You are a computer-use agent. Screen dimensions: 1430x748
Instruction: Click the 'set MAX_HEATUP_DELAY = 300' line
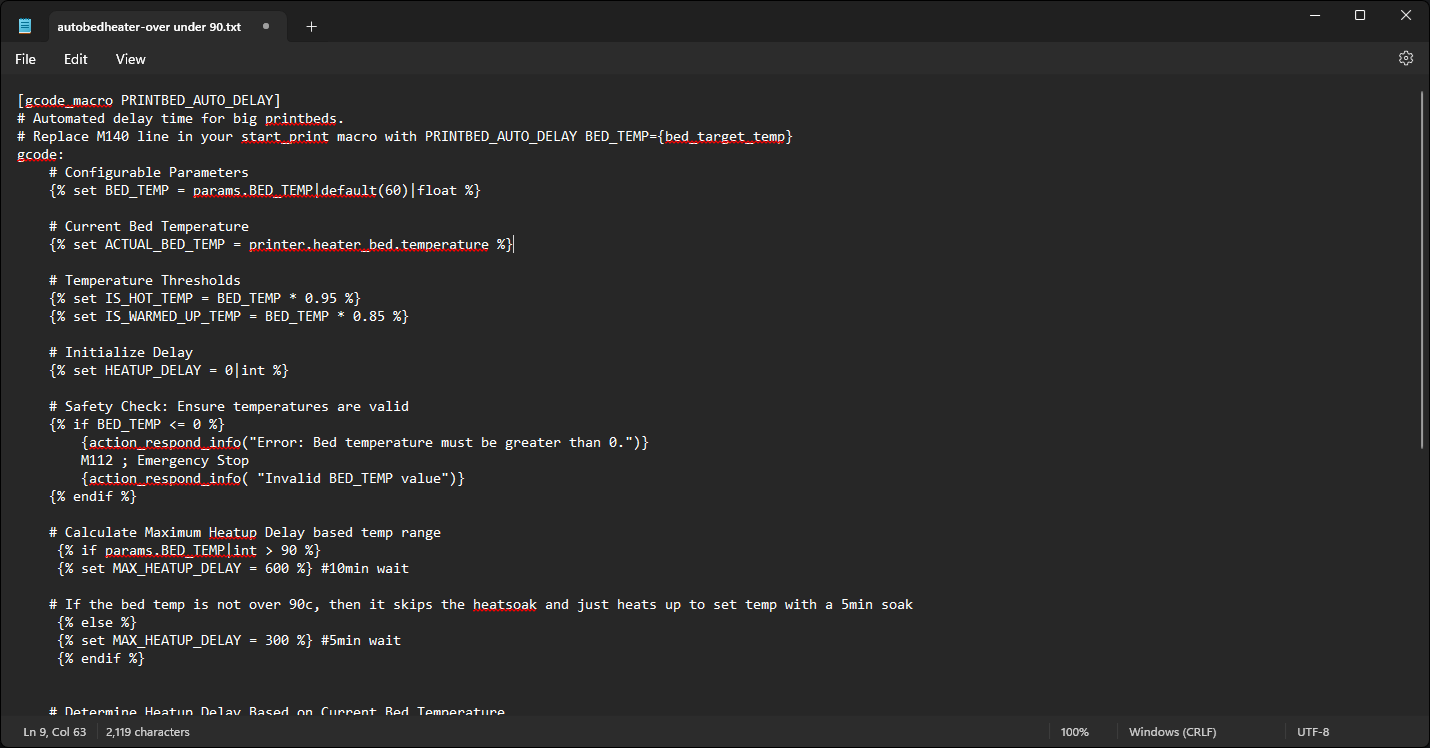tap(229, 640)
